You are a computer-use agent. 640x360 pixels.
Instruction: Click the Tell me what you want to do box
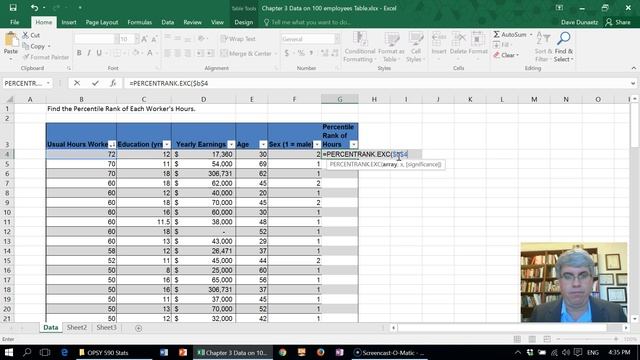[x=308, y=22]
